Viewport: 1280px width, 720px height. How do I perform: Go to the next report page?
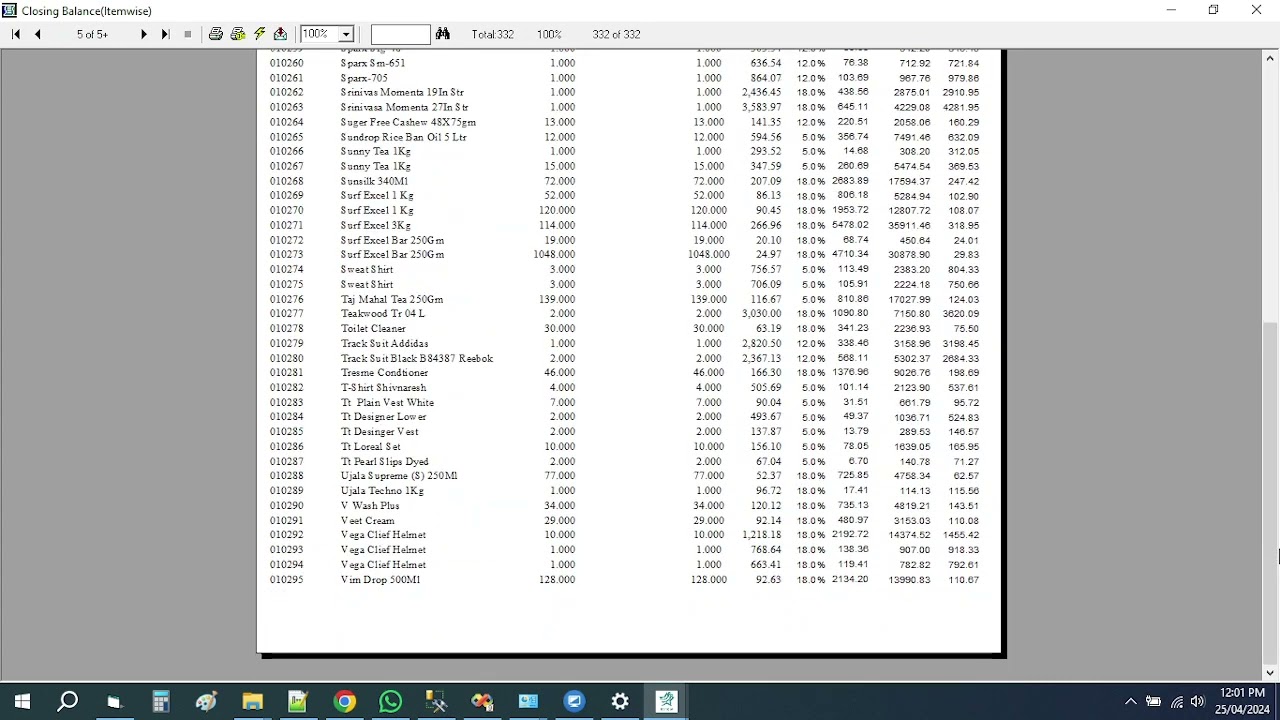(x=144, y=34)
